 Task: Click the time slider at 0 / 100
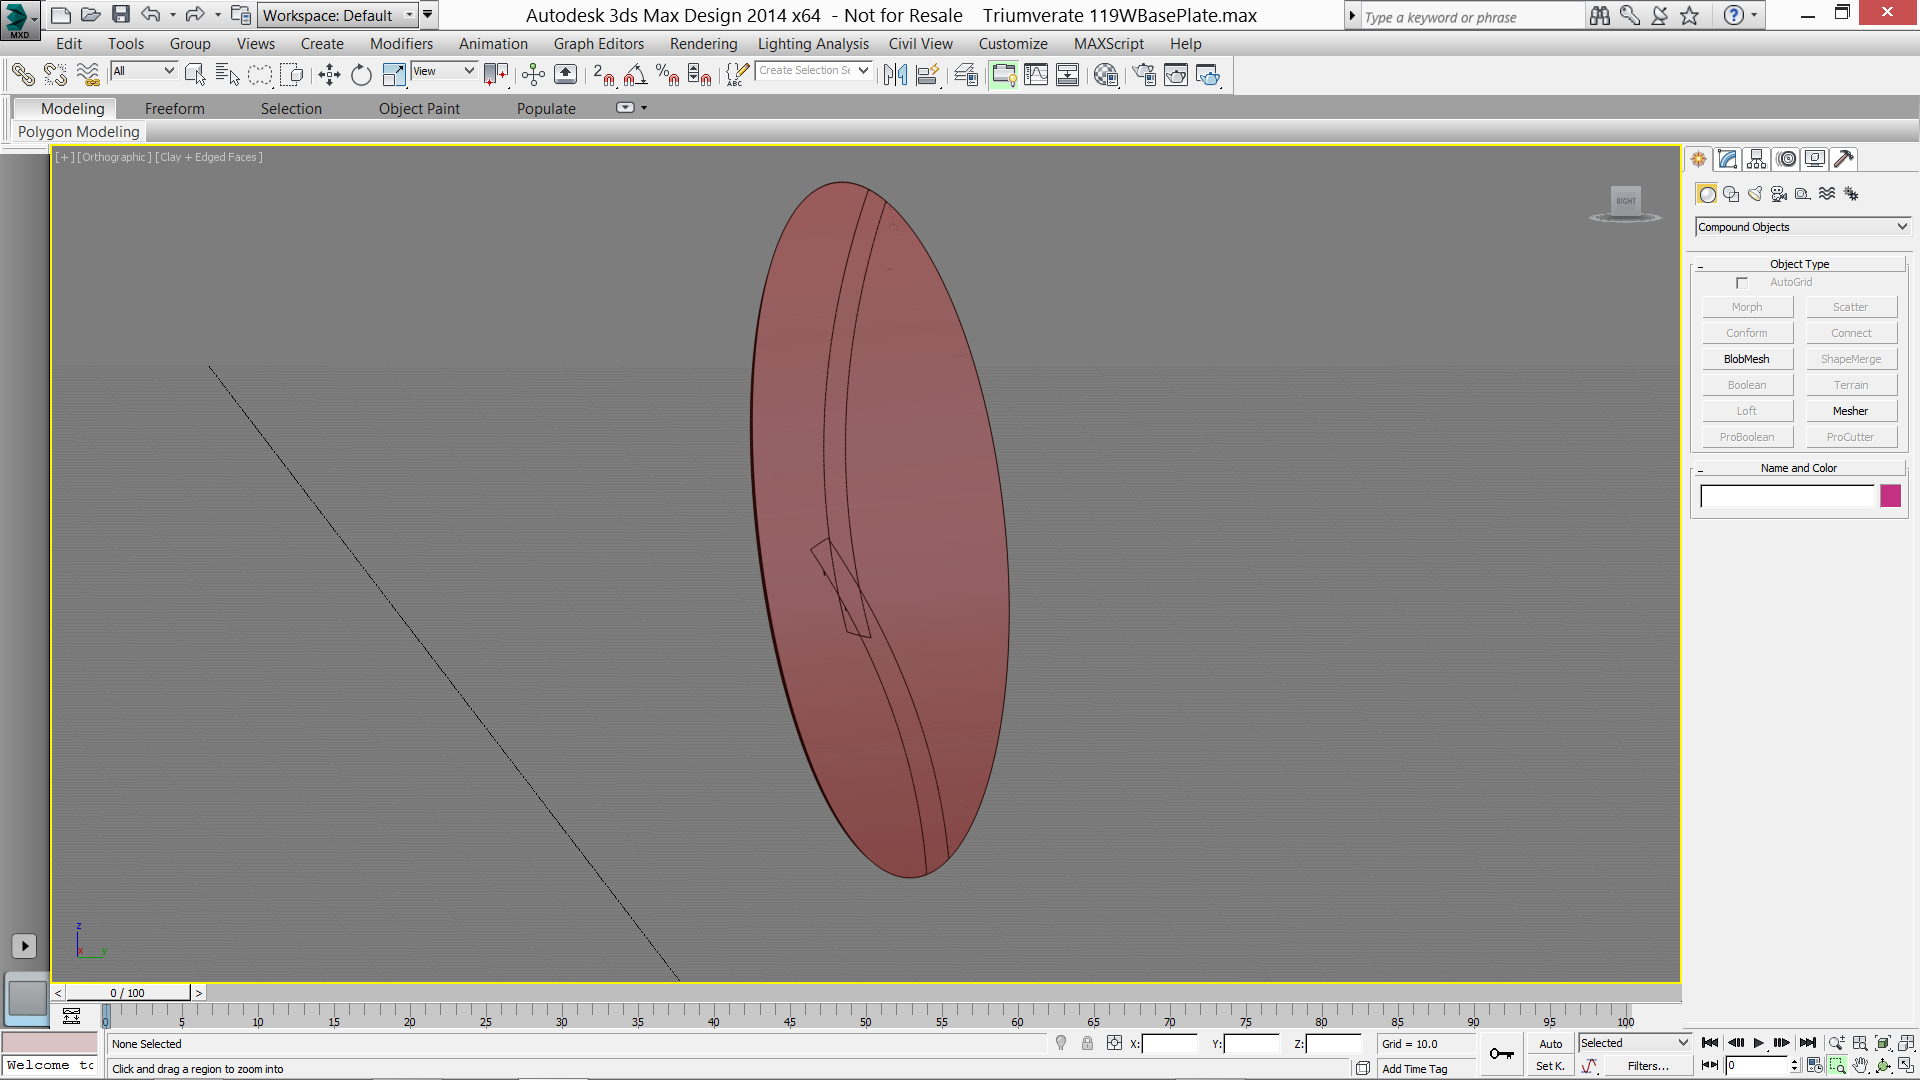click(x=128, y=993)
